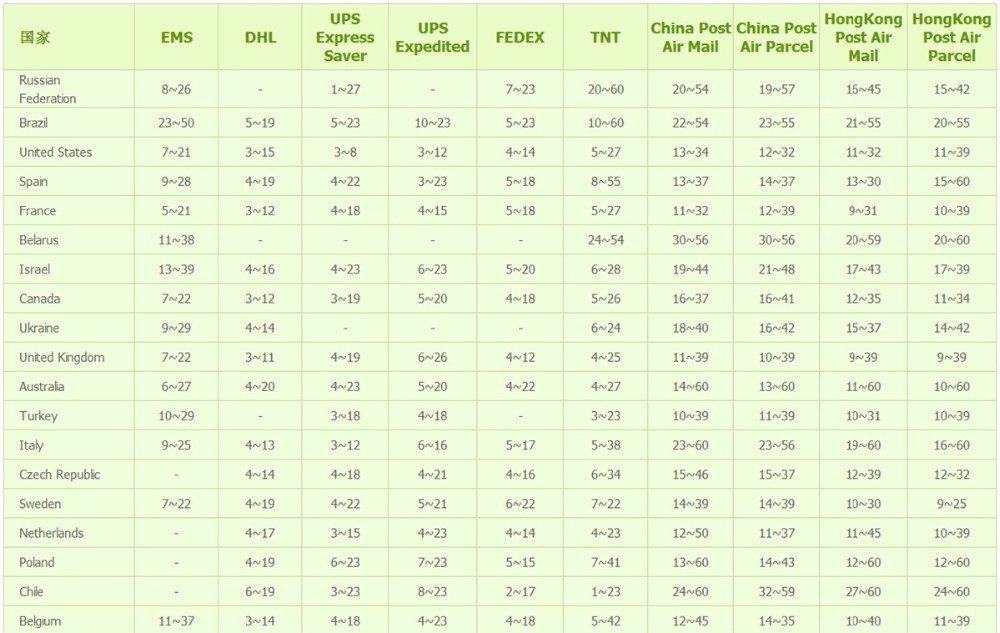
Task: Click the United Kingdom country name
Action: coord(61,357)
